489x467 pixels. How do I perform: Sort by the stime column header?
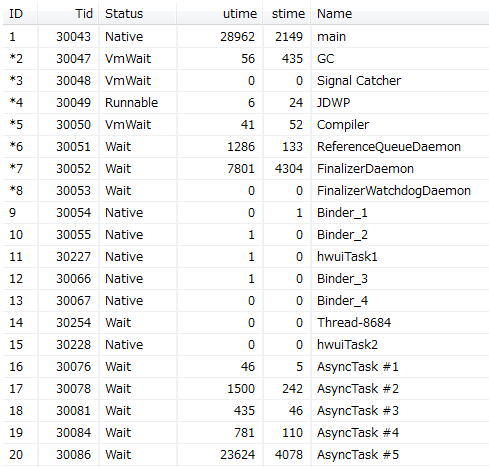pyautogui.click(x=287, y=13)
